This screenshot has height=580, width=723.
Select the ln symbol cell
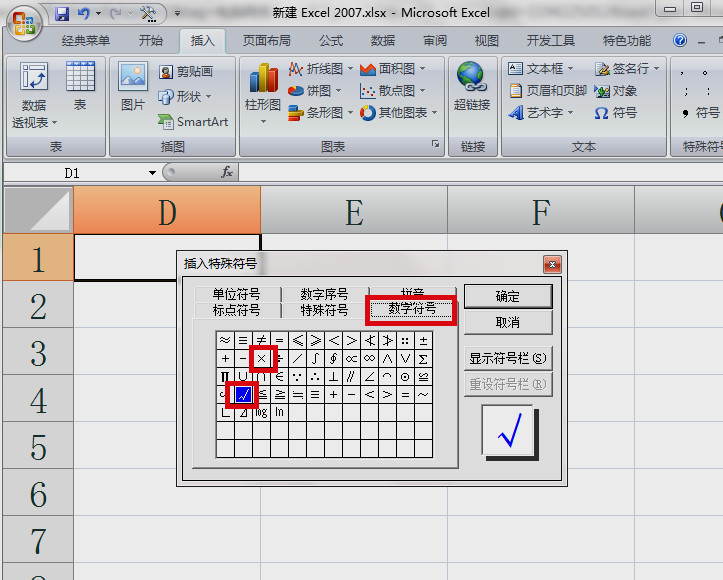[279, 412]
